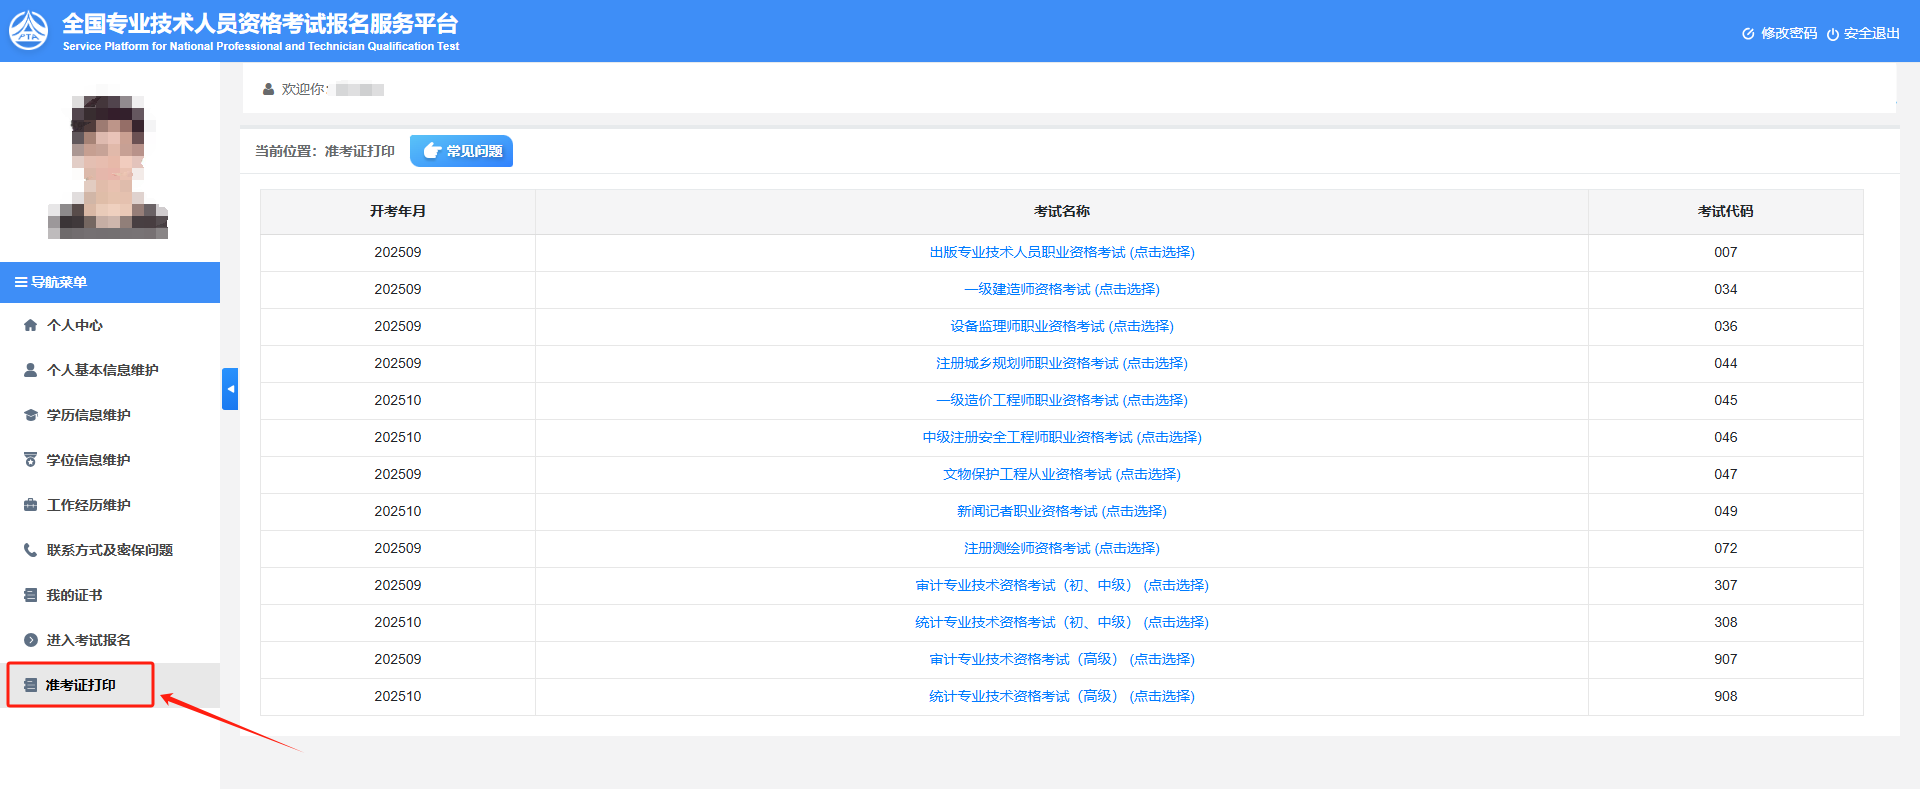Click 安全退出 to log out
1920x789 pixels.
(x=1863, y=33)
